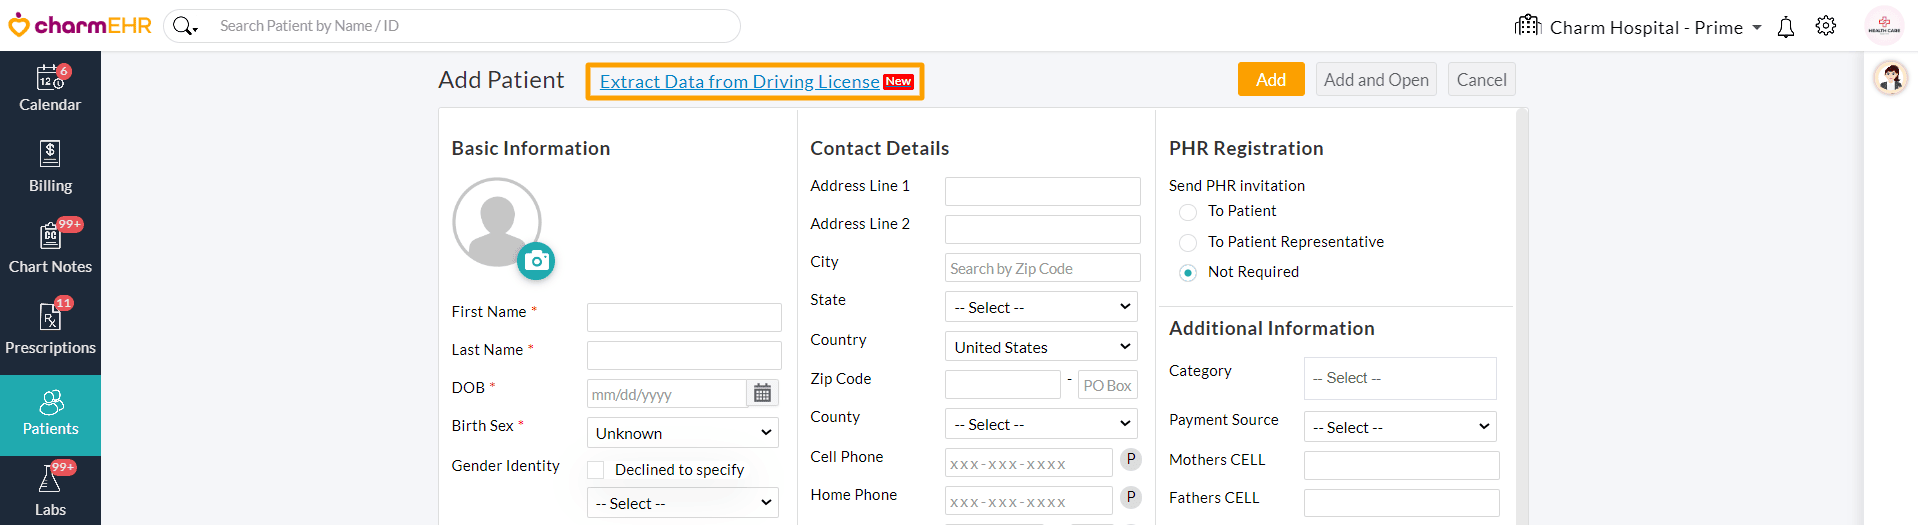Cancel adding the patient
Screen dimensions: 1918x525
pyautogui.click(x=1481, y=79)
